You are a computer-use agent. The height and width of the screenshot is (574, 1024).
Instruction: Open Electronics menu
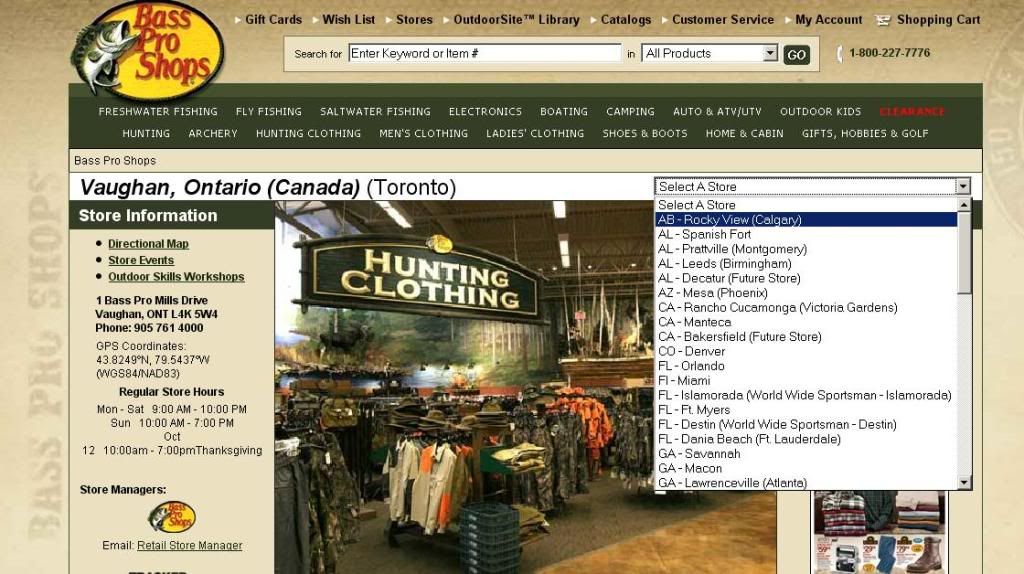[485, 112]
